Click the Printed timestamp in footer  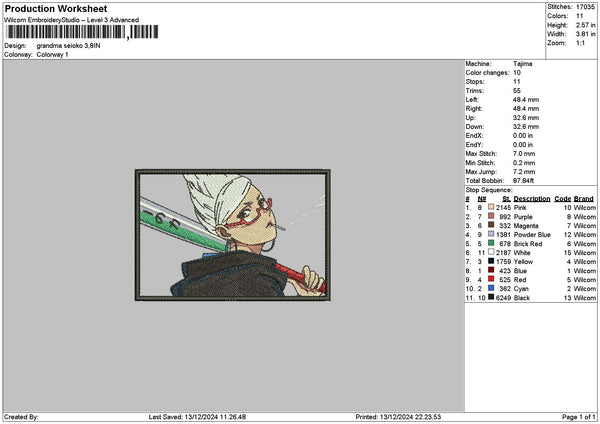[x=398, y=417]
